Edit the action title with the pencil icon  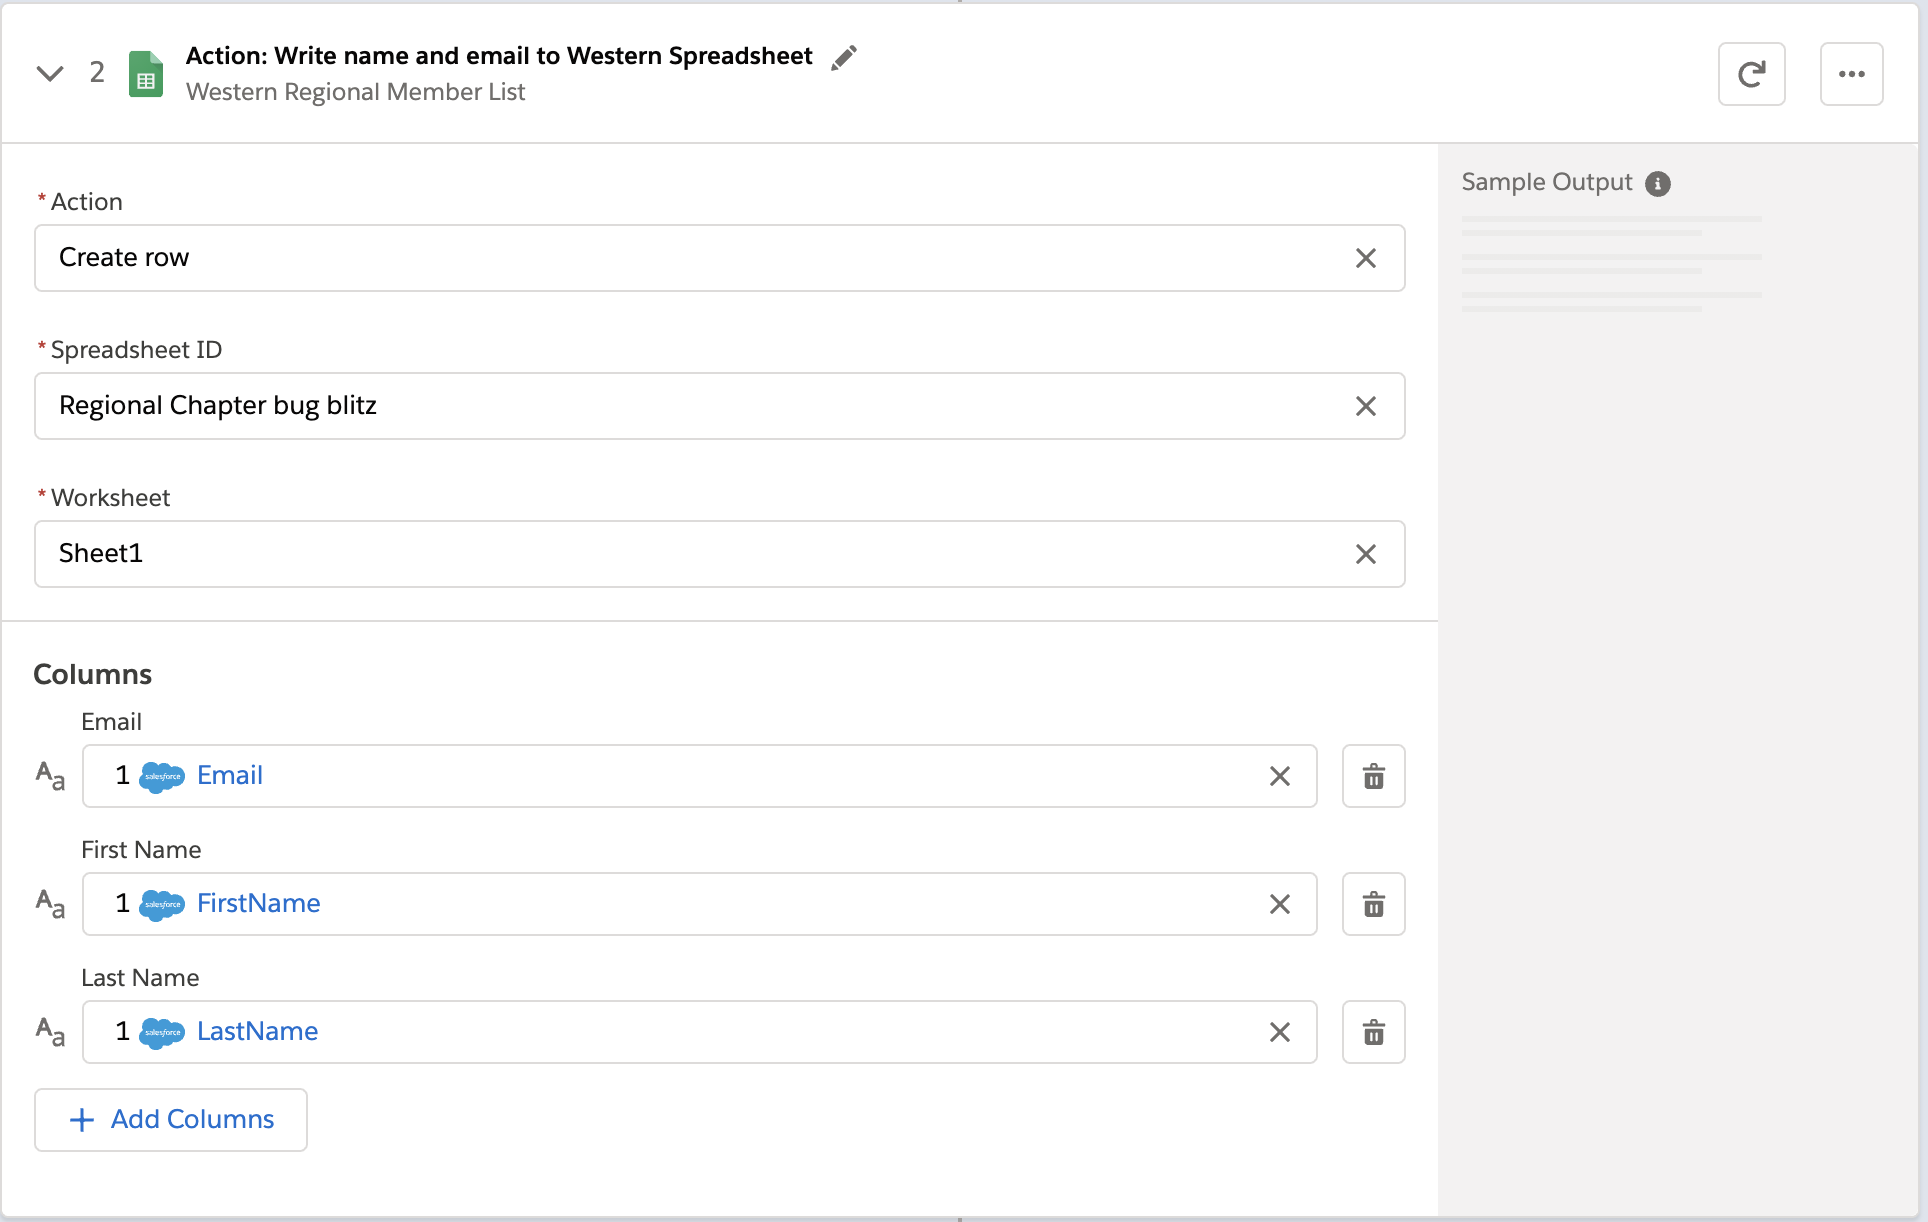pyautogui.click(x=845, y=57)
